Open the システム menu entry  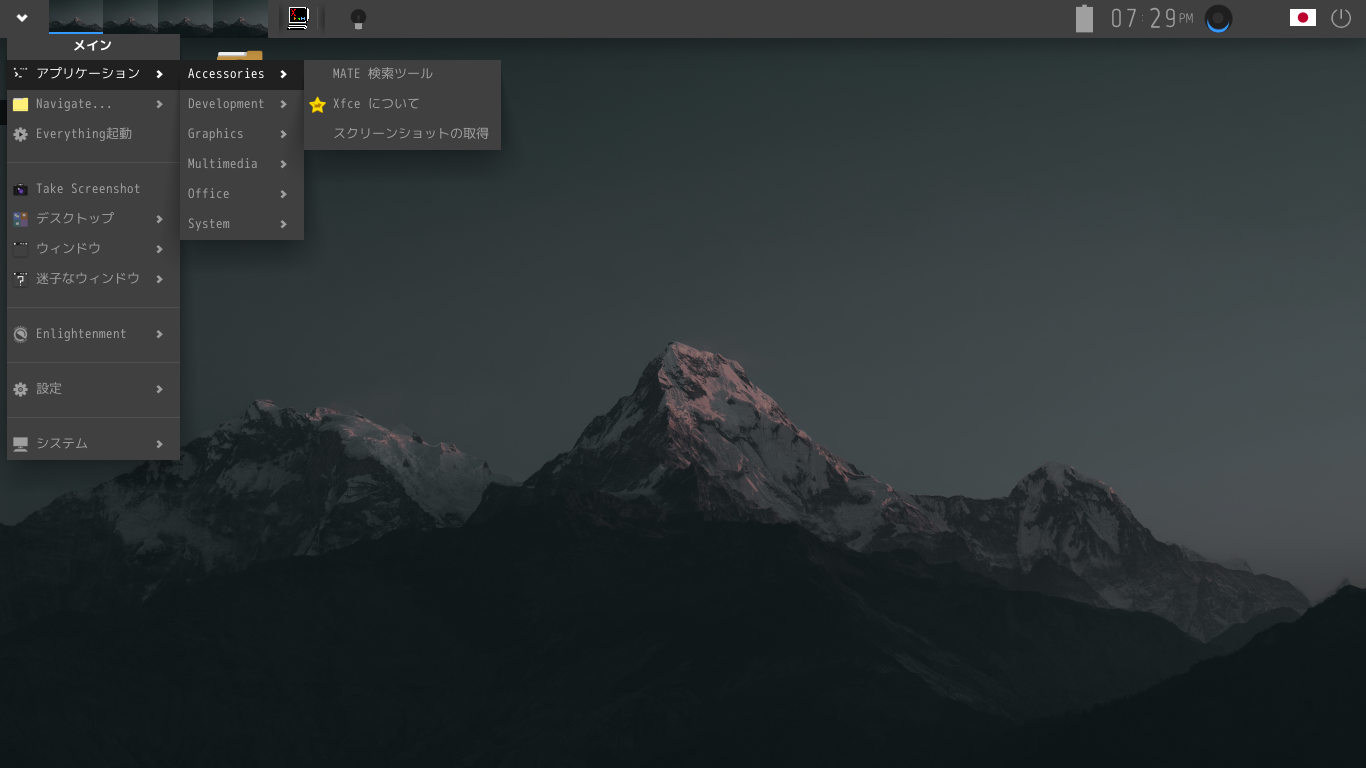pyautogui.click(x=93, y=444)
